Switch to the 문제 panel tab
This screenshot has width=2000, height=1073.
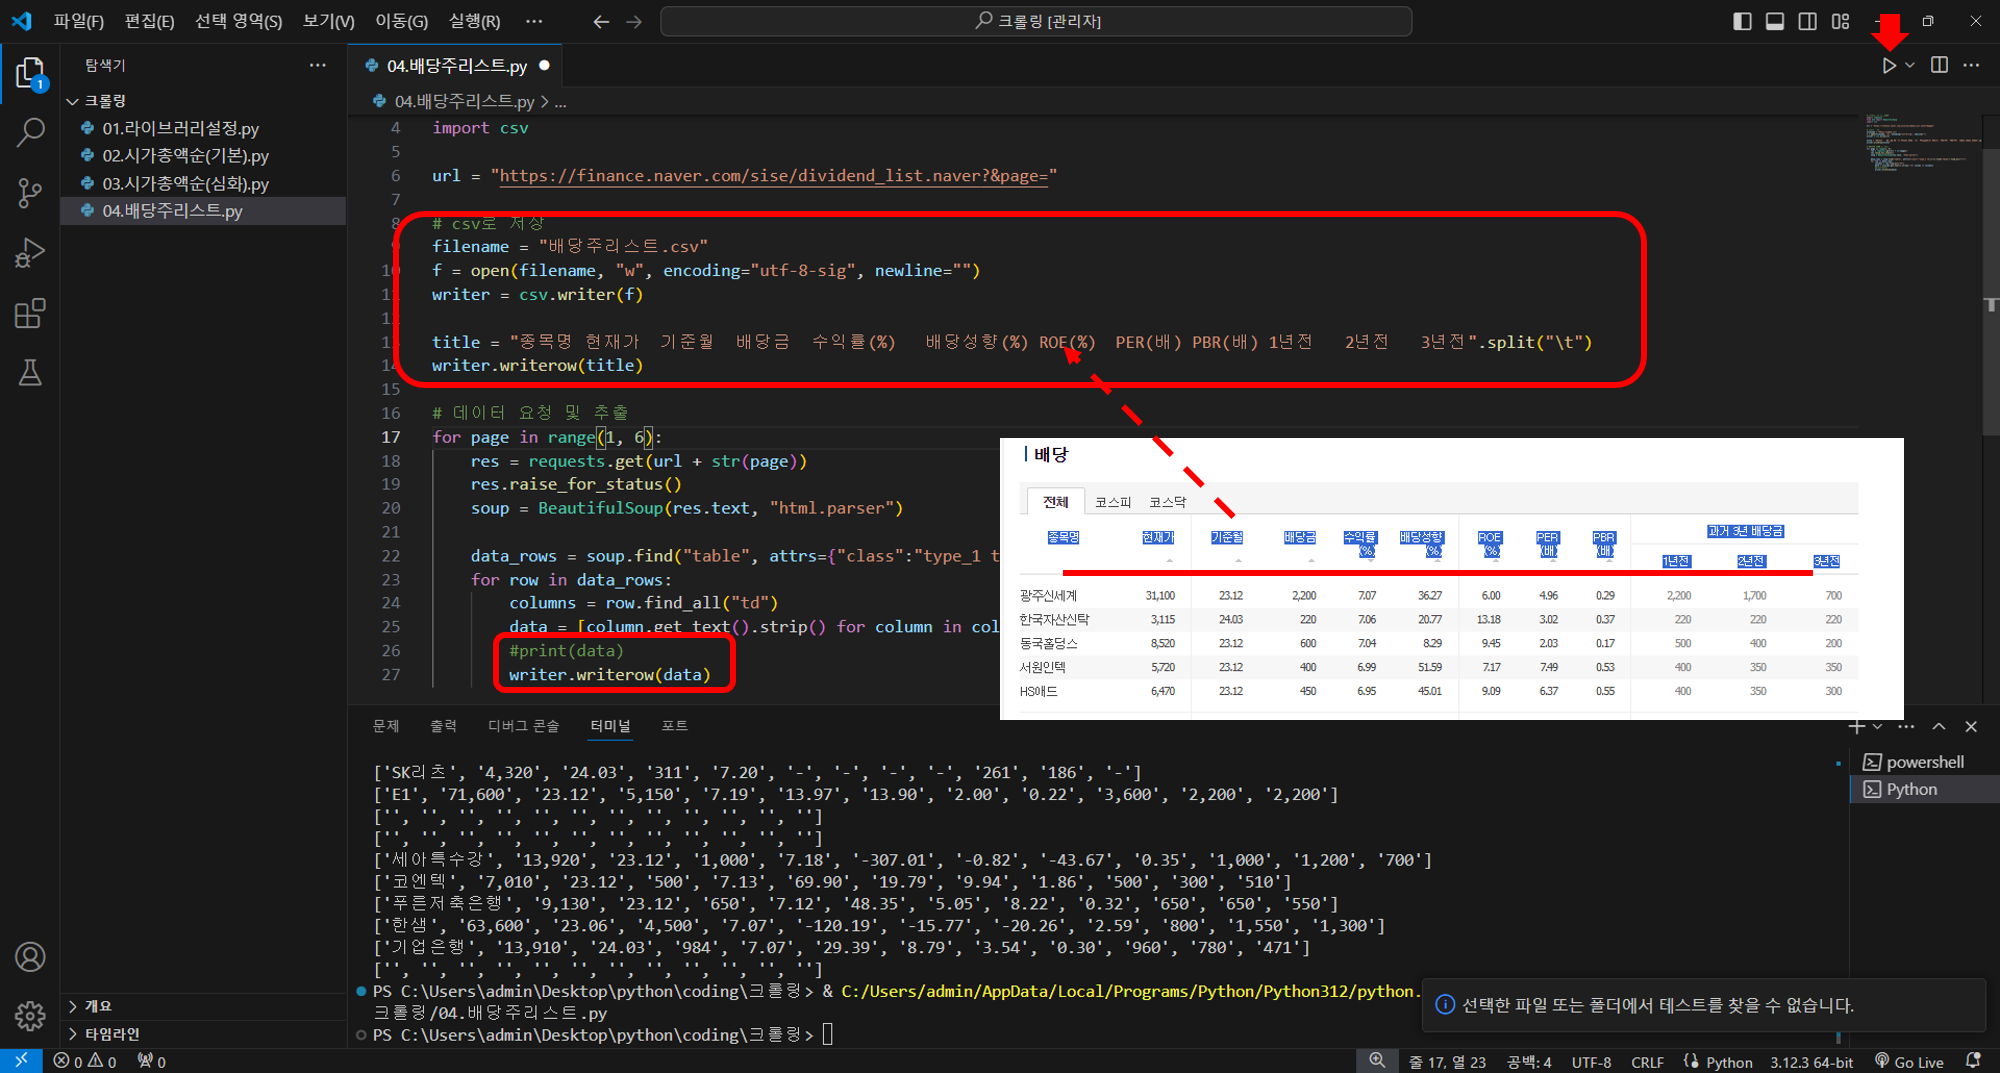[386, 726]
